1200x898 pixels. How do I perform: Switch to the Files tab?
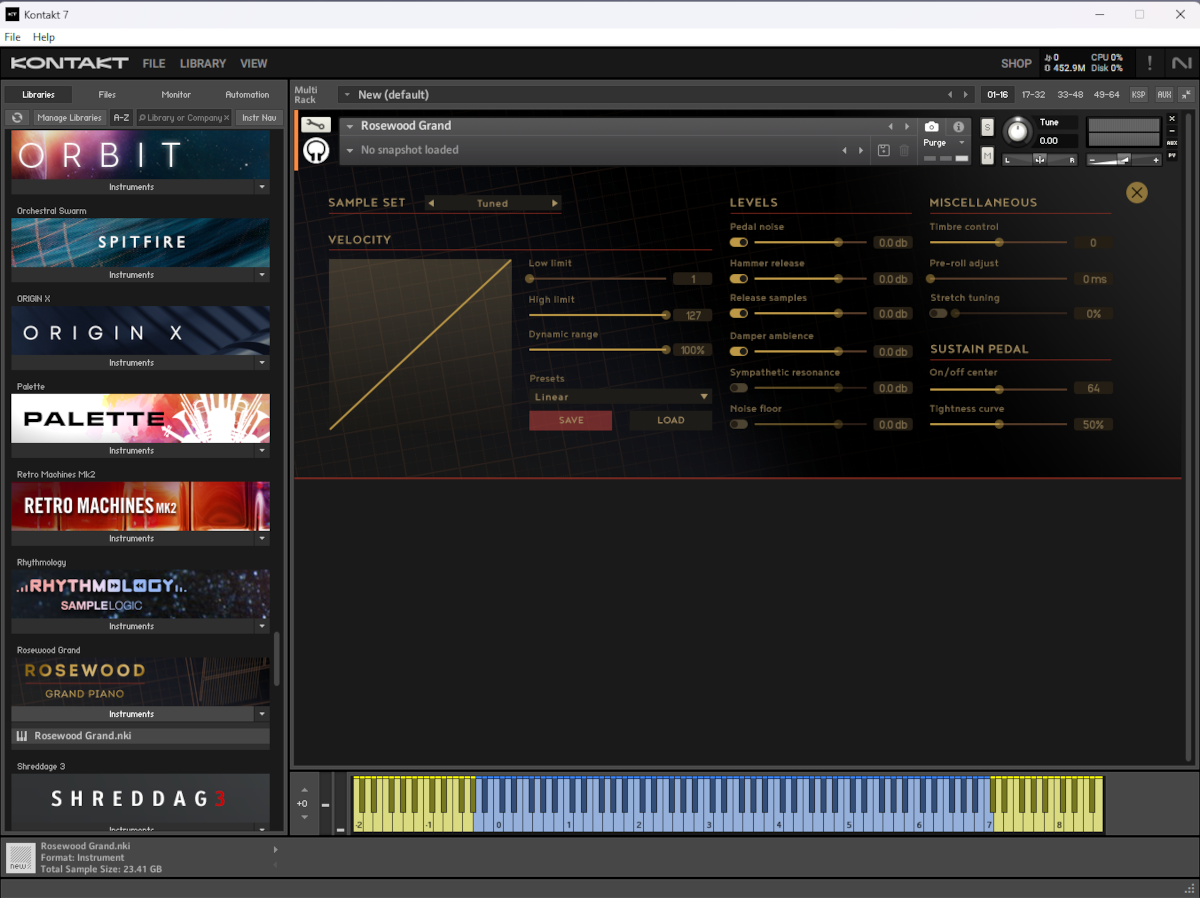coord(107,95)
